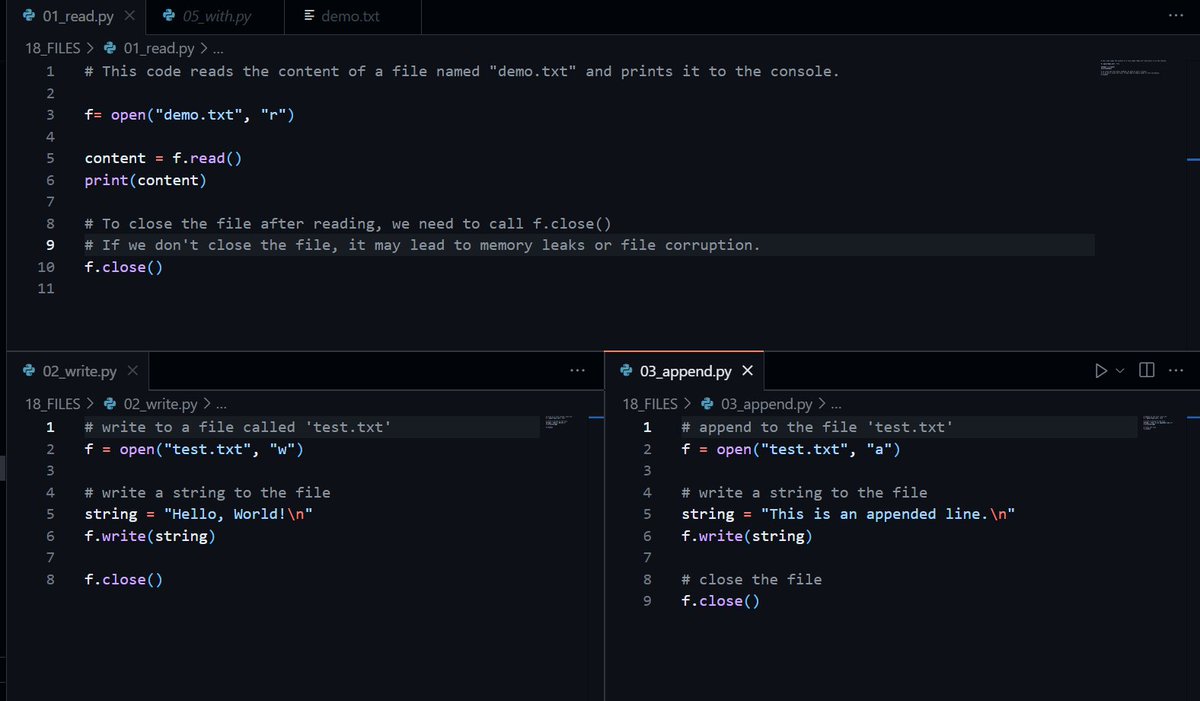Open the run options dropdown arrow
The width and height of the screenshot is (1200, 701).
tap(1120, 371)
